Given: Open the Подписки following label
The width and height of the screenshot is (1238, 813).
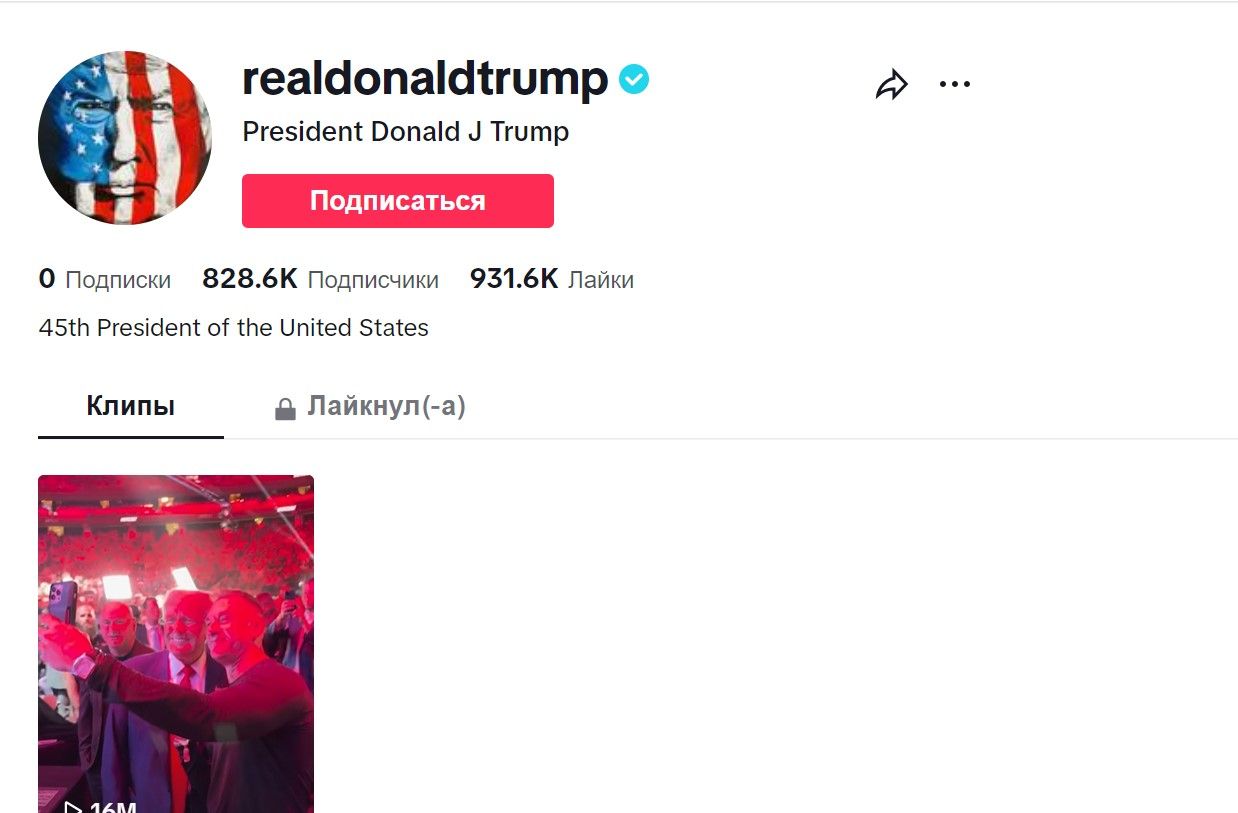Looking at the screenshot, I should 118,280.
